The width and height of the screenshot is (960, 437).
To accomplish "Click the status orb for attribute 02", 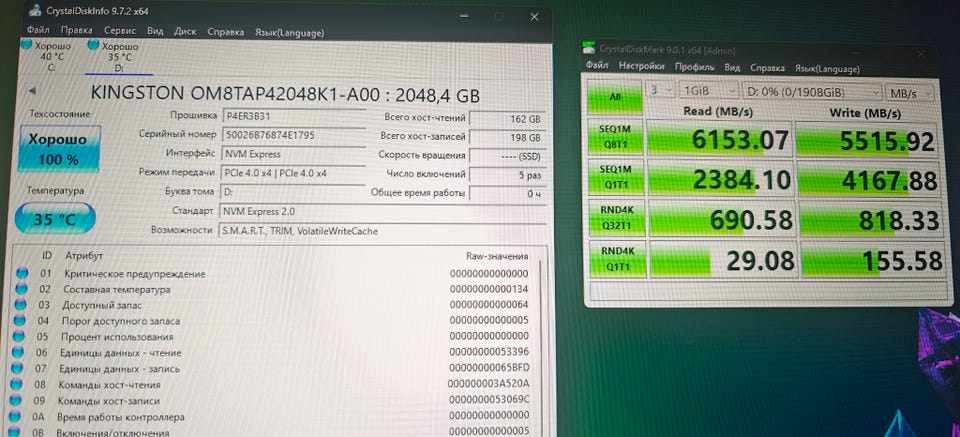I will point(21,289).
